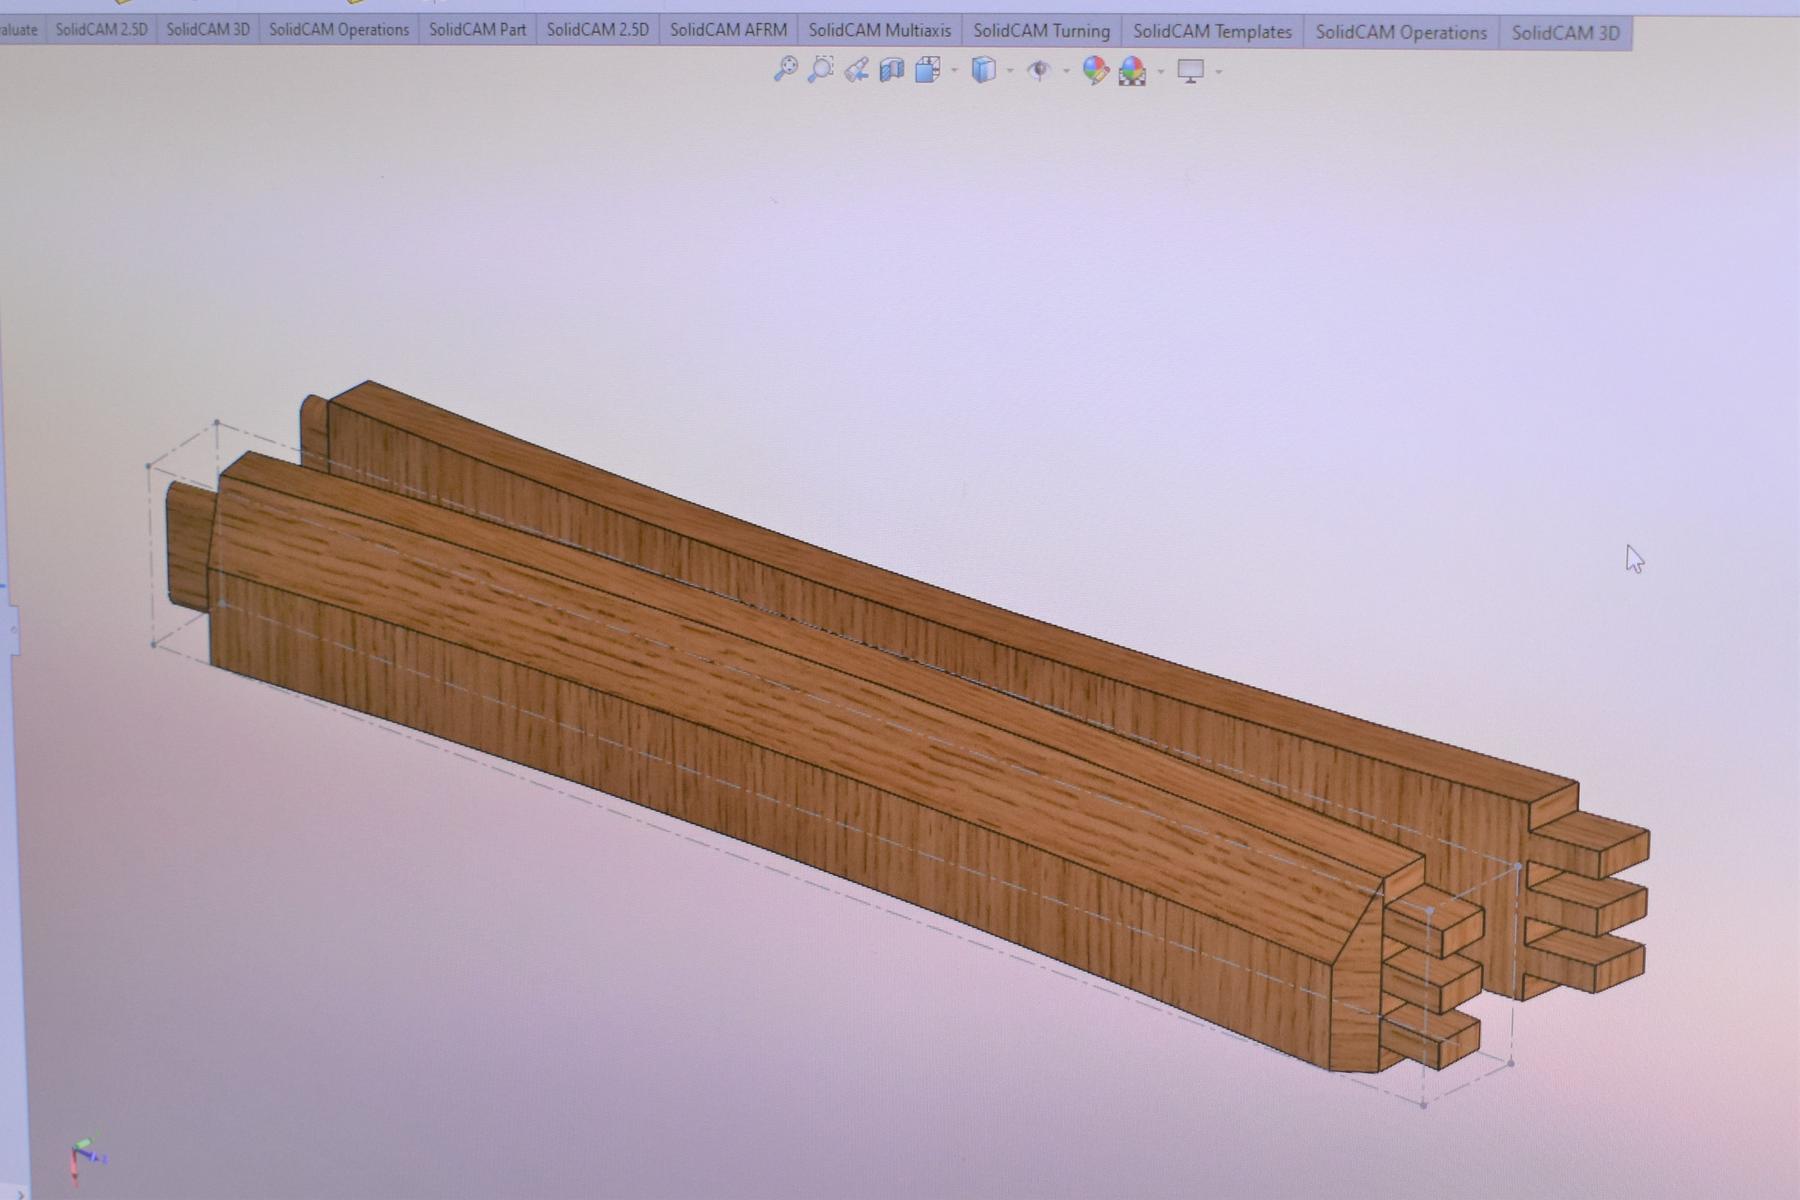Select the SolidCAM Turning tab
This screenshot has height=1200, width=1800.
pos(1041,31)
